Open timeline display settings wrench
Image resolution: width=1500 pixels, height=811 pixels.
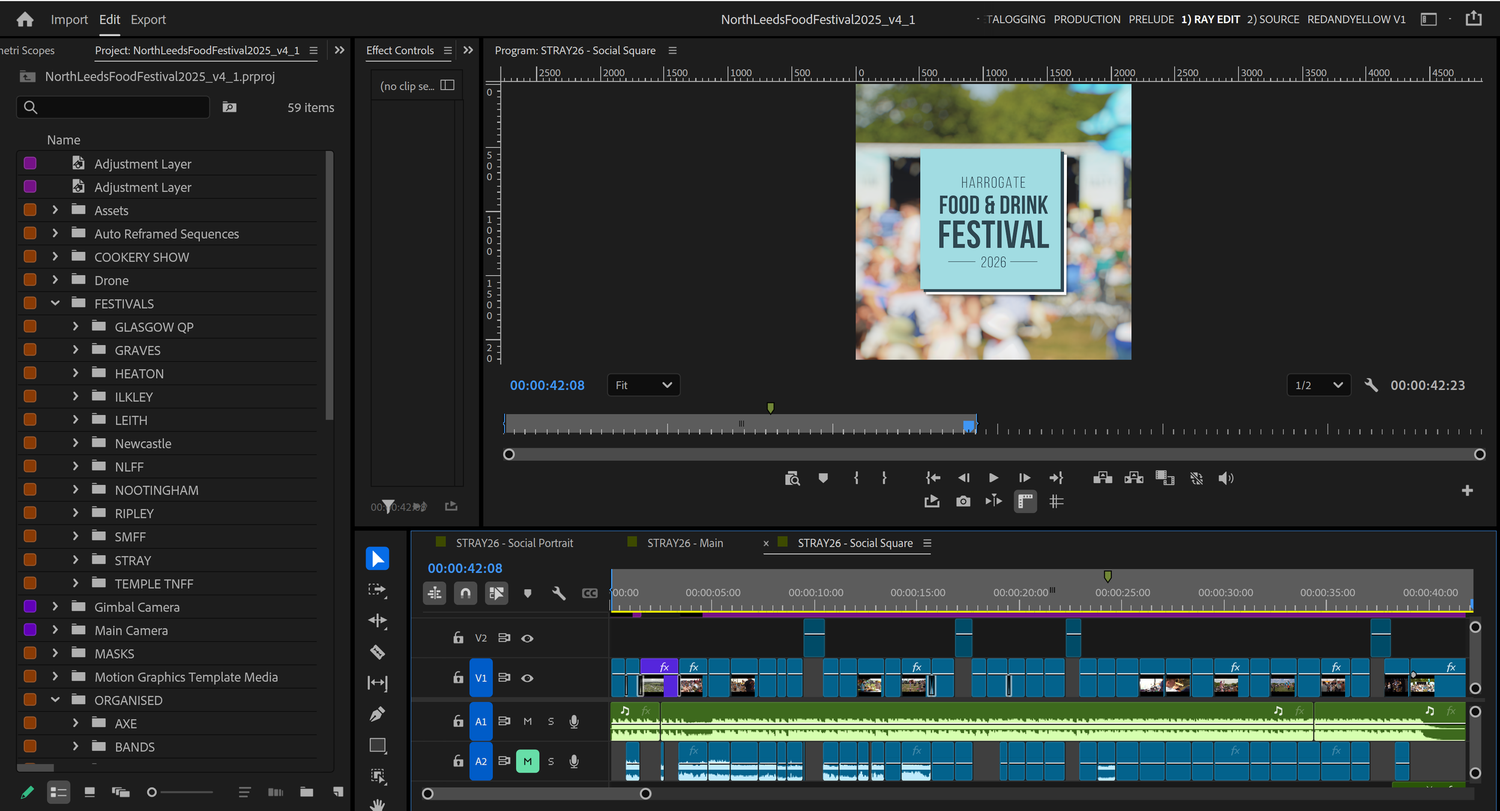pyautogui.click(x=559, y=593)
